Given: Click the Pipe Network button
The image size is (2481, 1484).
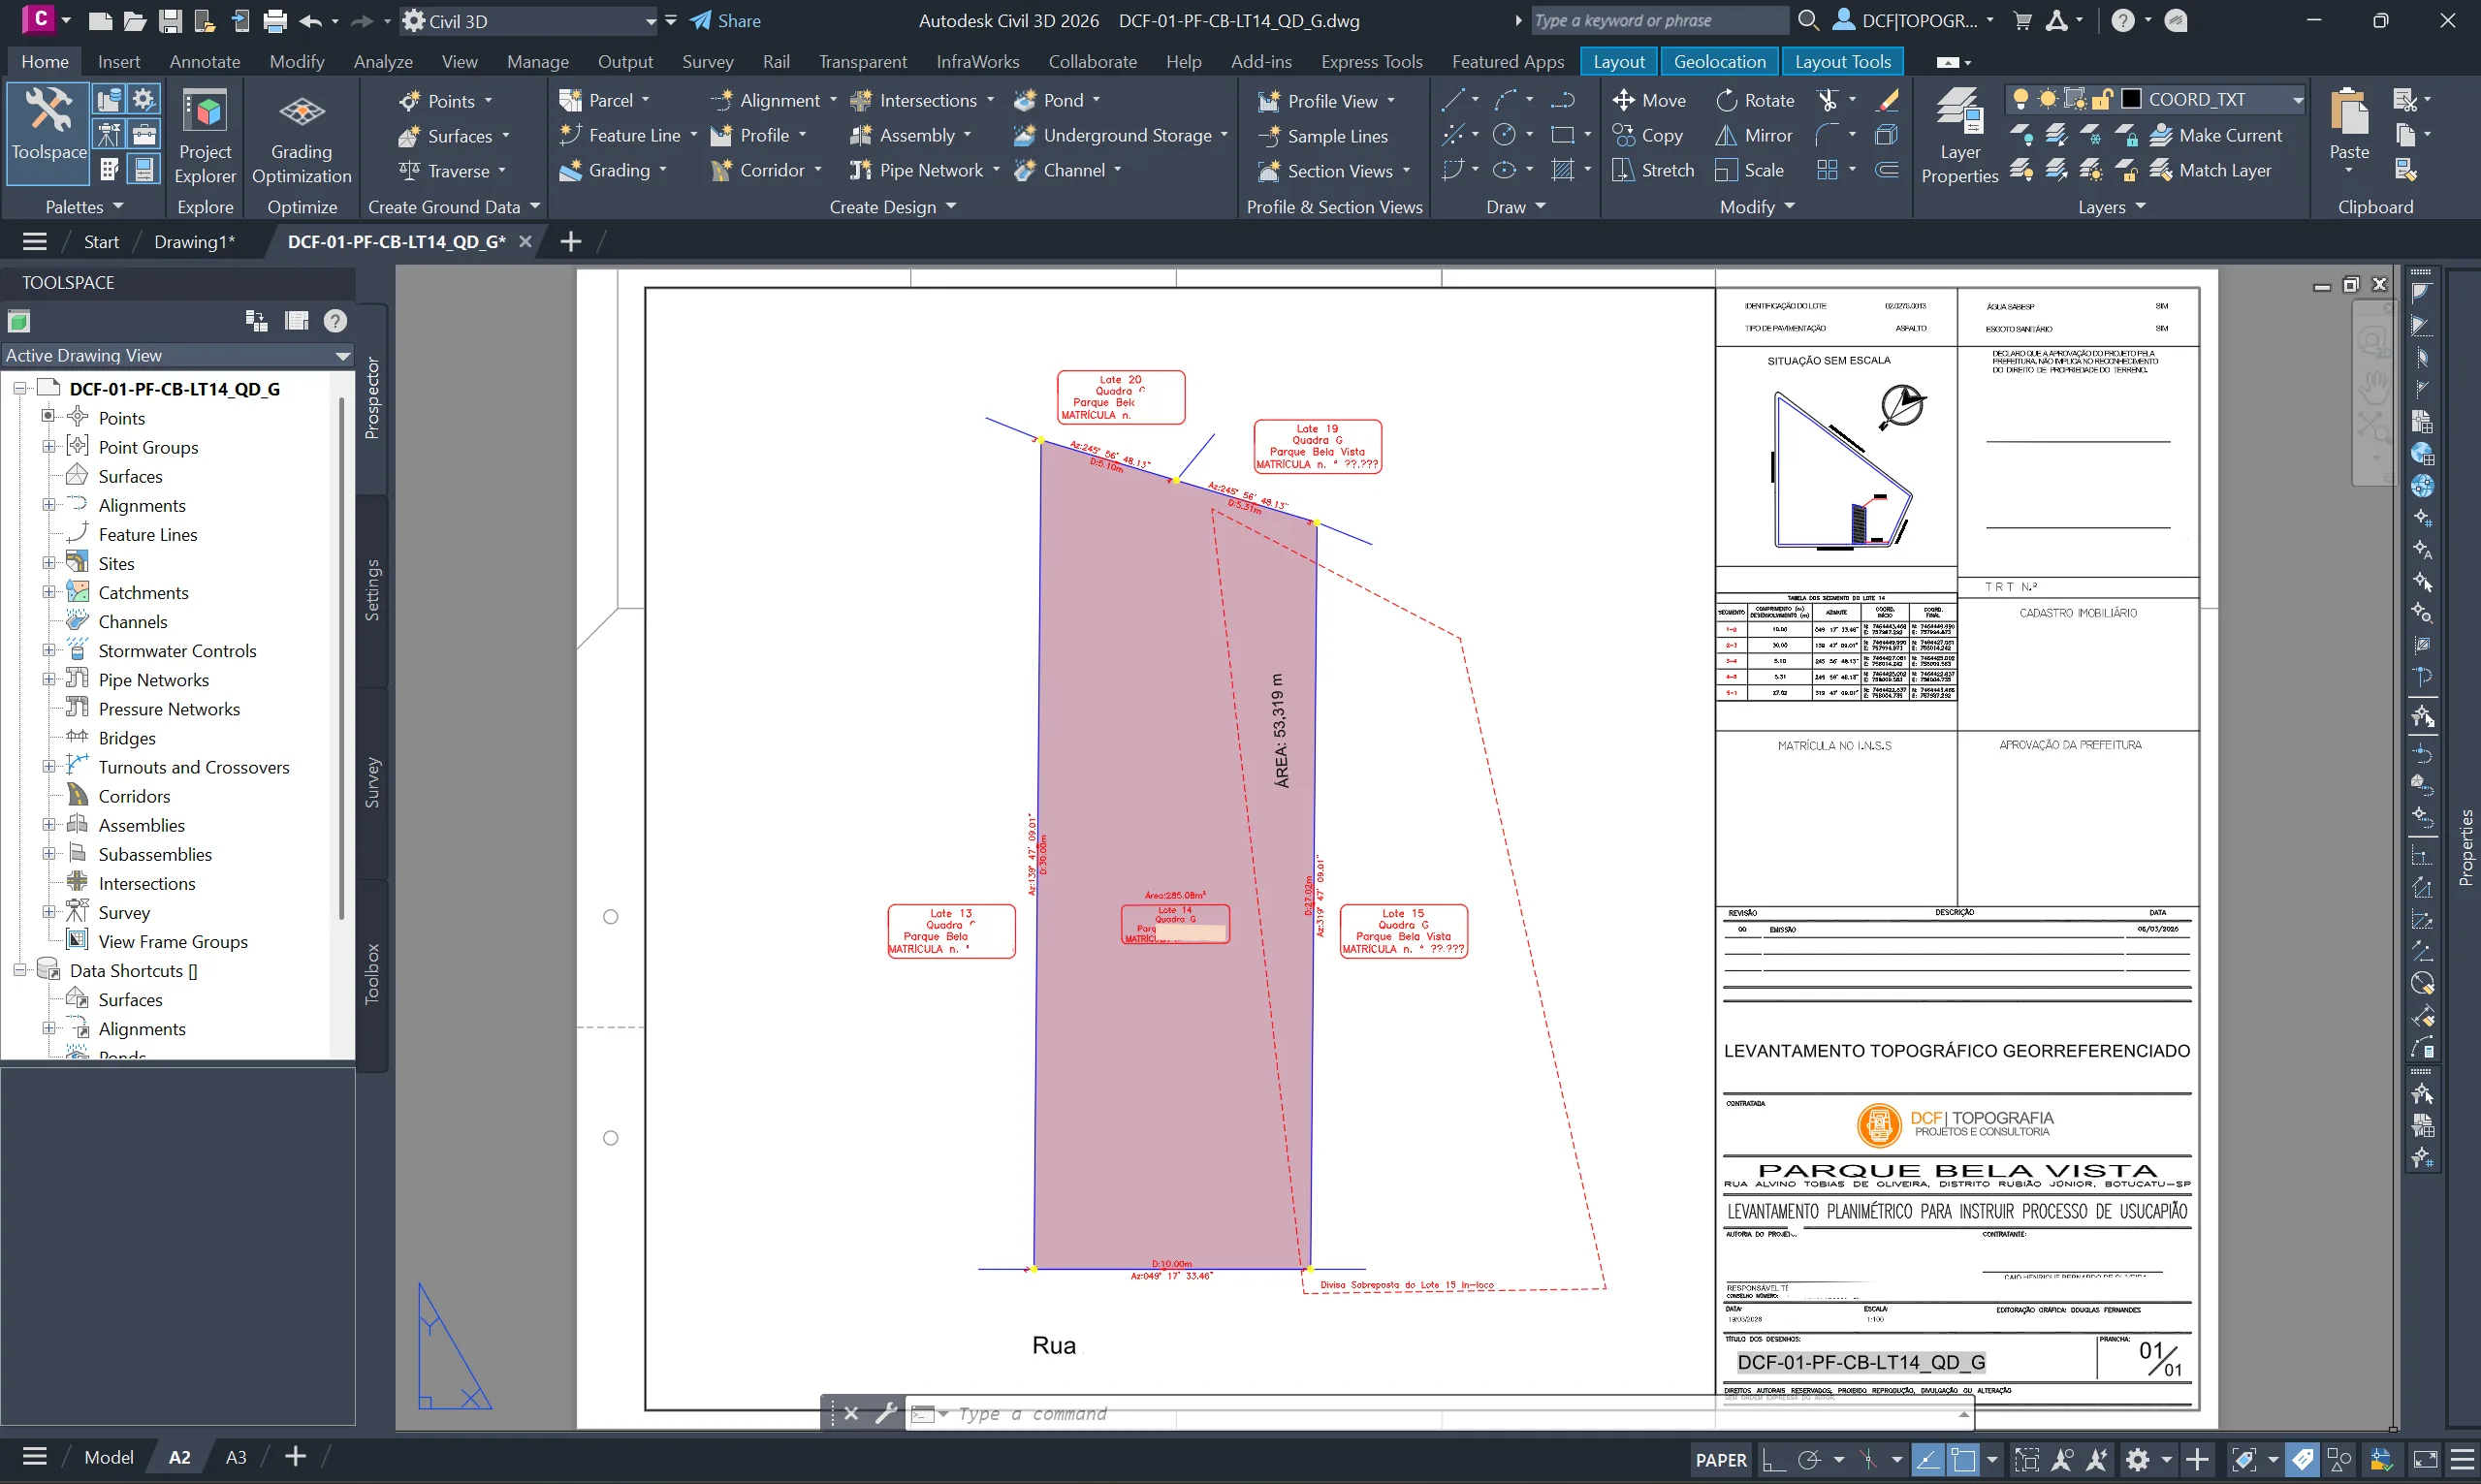Looking at the screenshot, I should (917, 170).
